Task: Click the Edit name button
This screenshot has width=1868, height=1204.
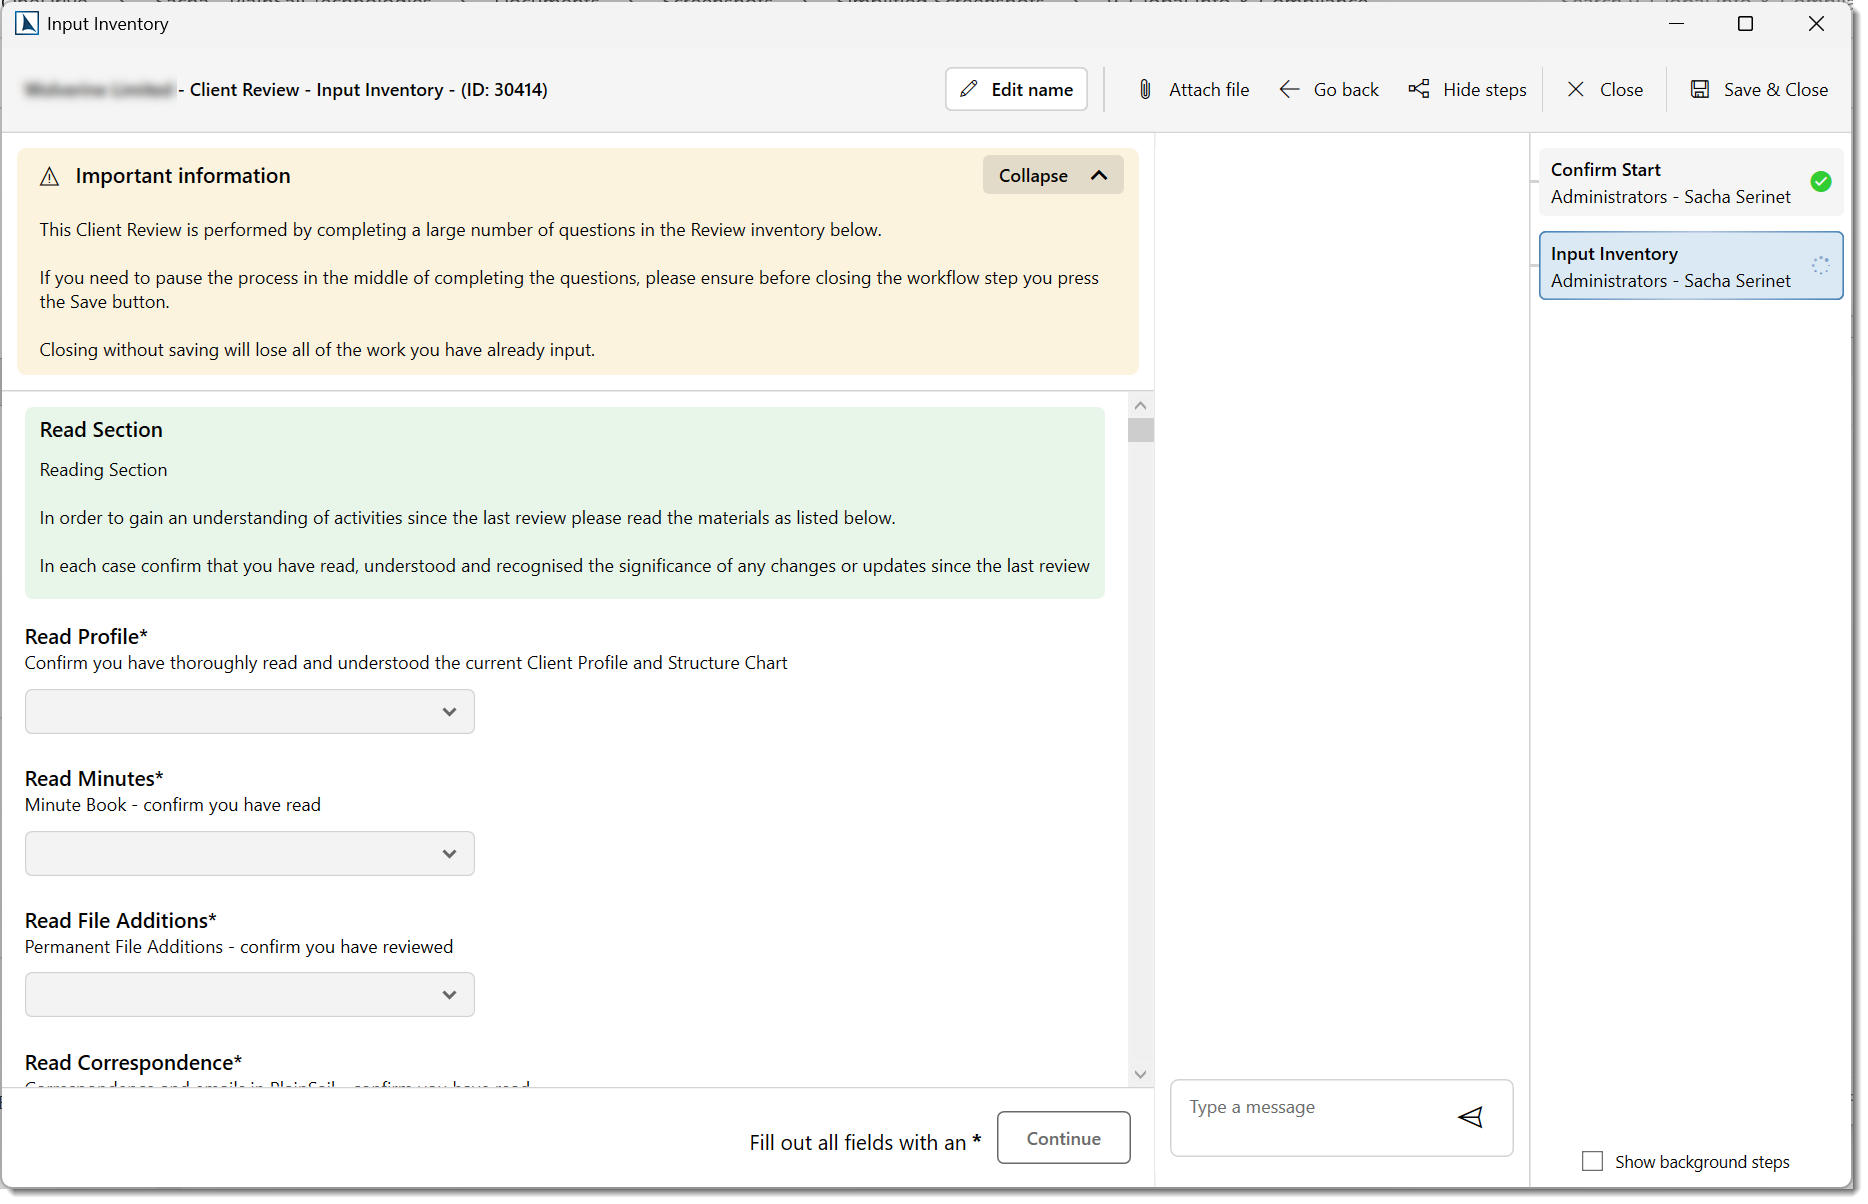Action: [x=1015, y=89]
